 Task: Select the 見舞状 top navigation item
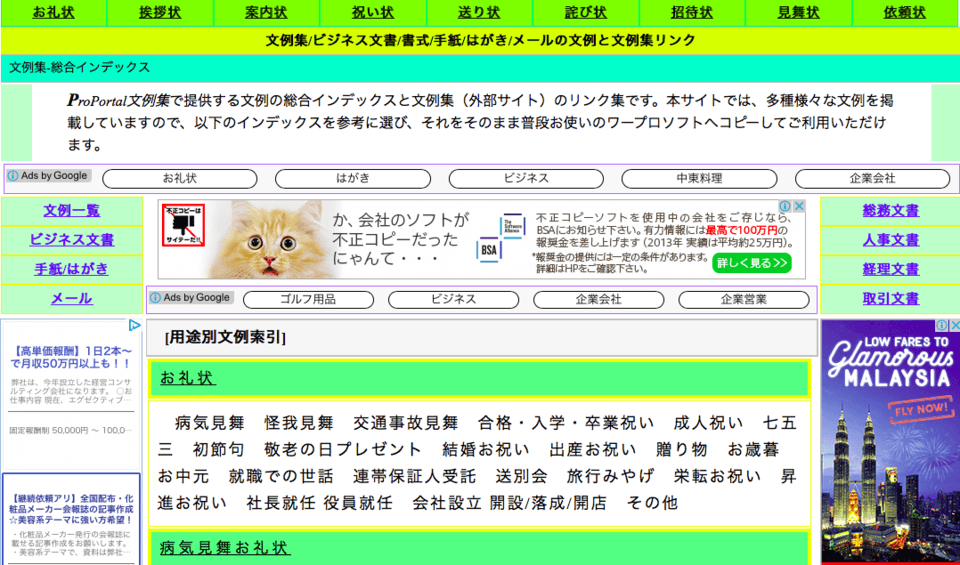pos(798,13)
